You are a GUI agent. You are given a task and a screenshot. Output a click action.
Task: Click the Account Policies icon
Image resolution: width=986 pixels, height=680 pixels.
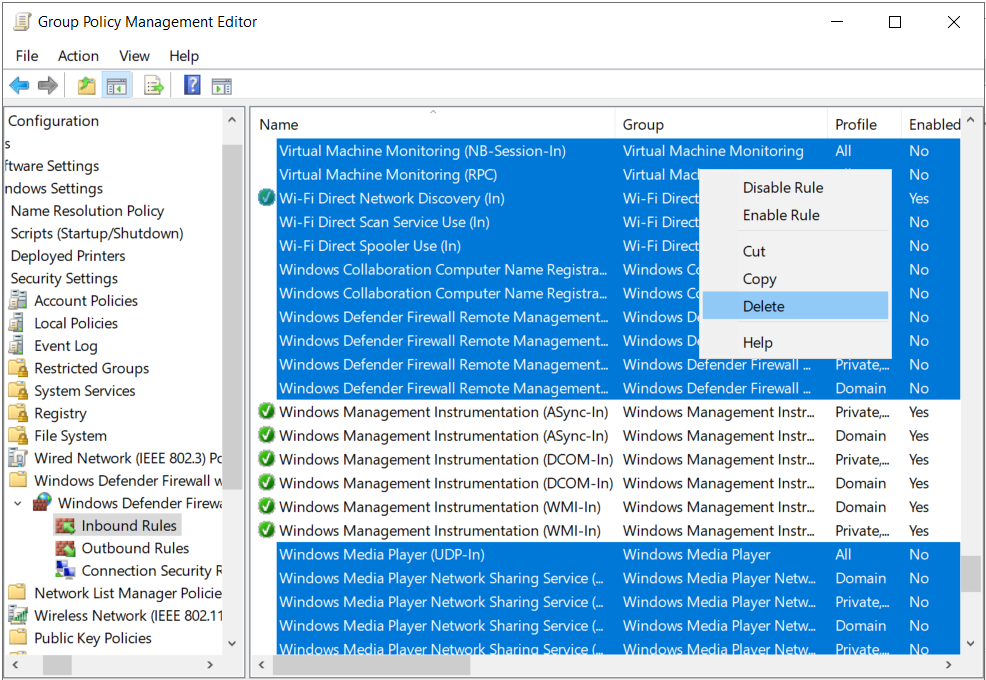(18, 301)
